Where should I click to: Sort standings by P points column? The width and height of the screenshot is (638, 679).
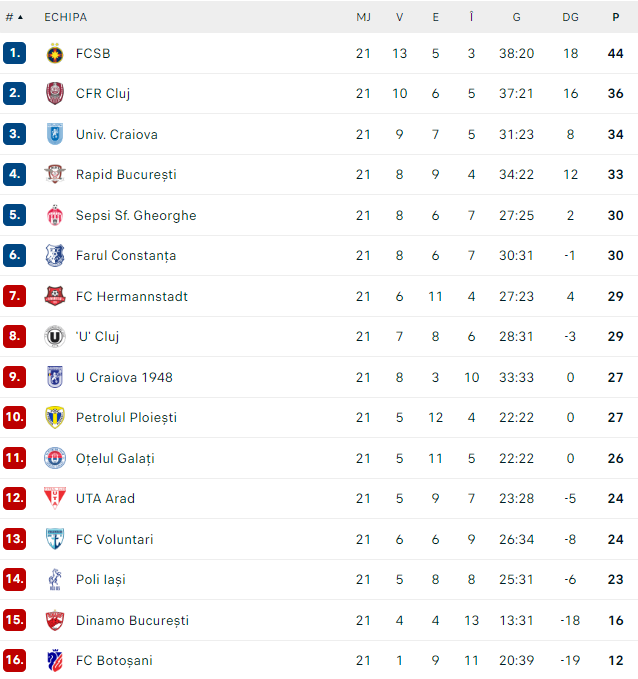point(615,17)
